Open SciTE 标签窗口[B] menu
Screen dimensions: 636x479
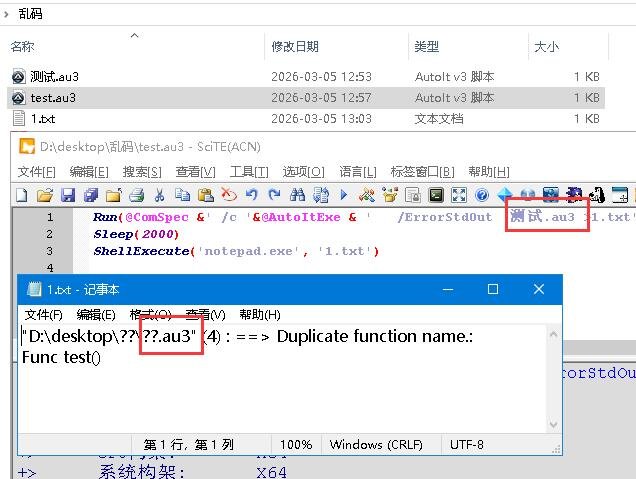click(422, 172)
